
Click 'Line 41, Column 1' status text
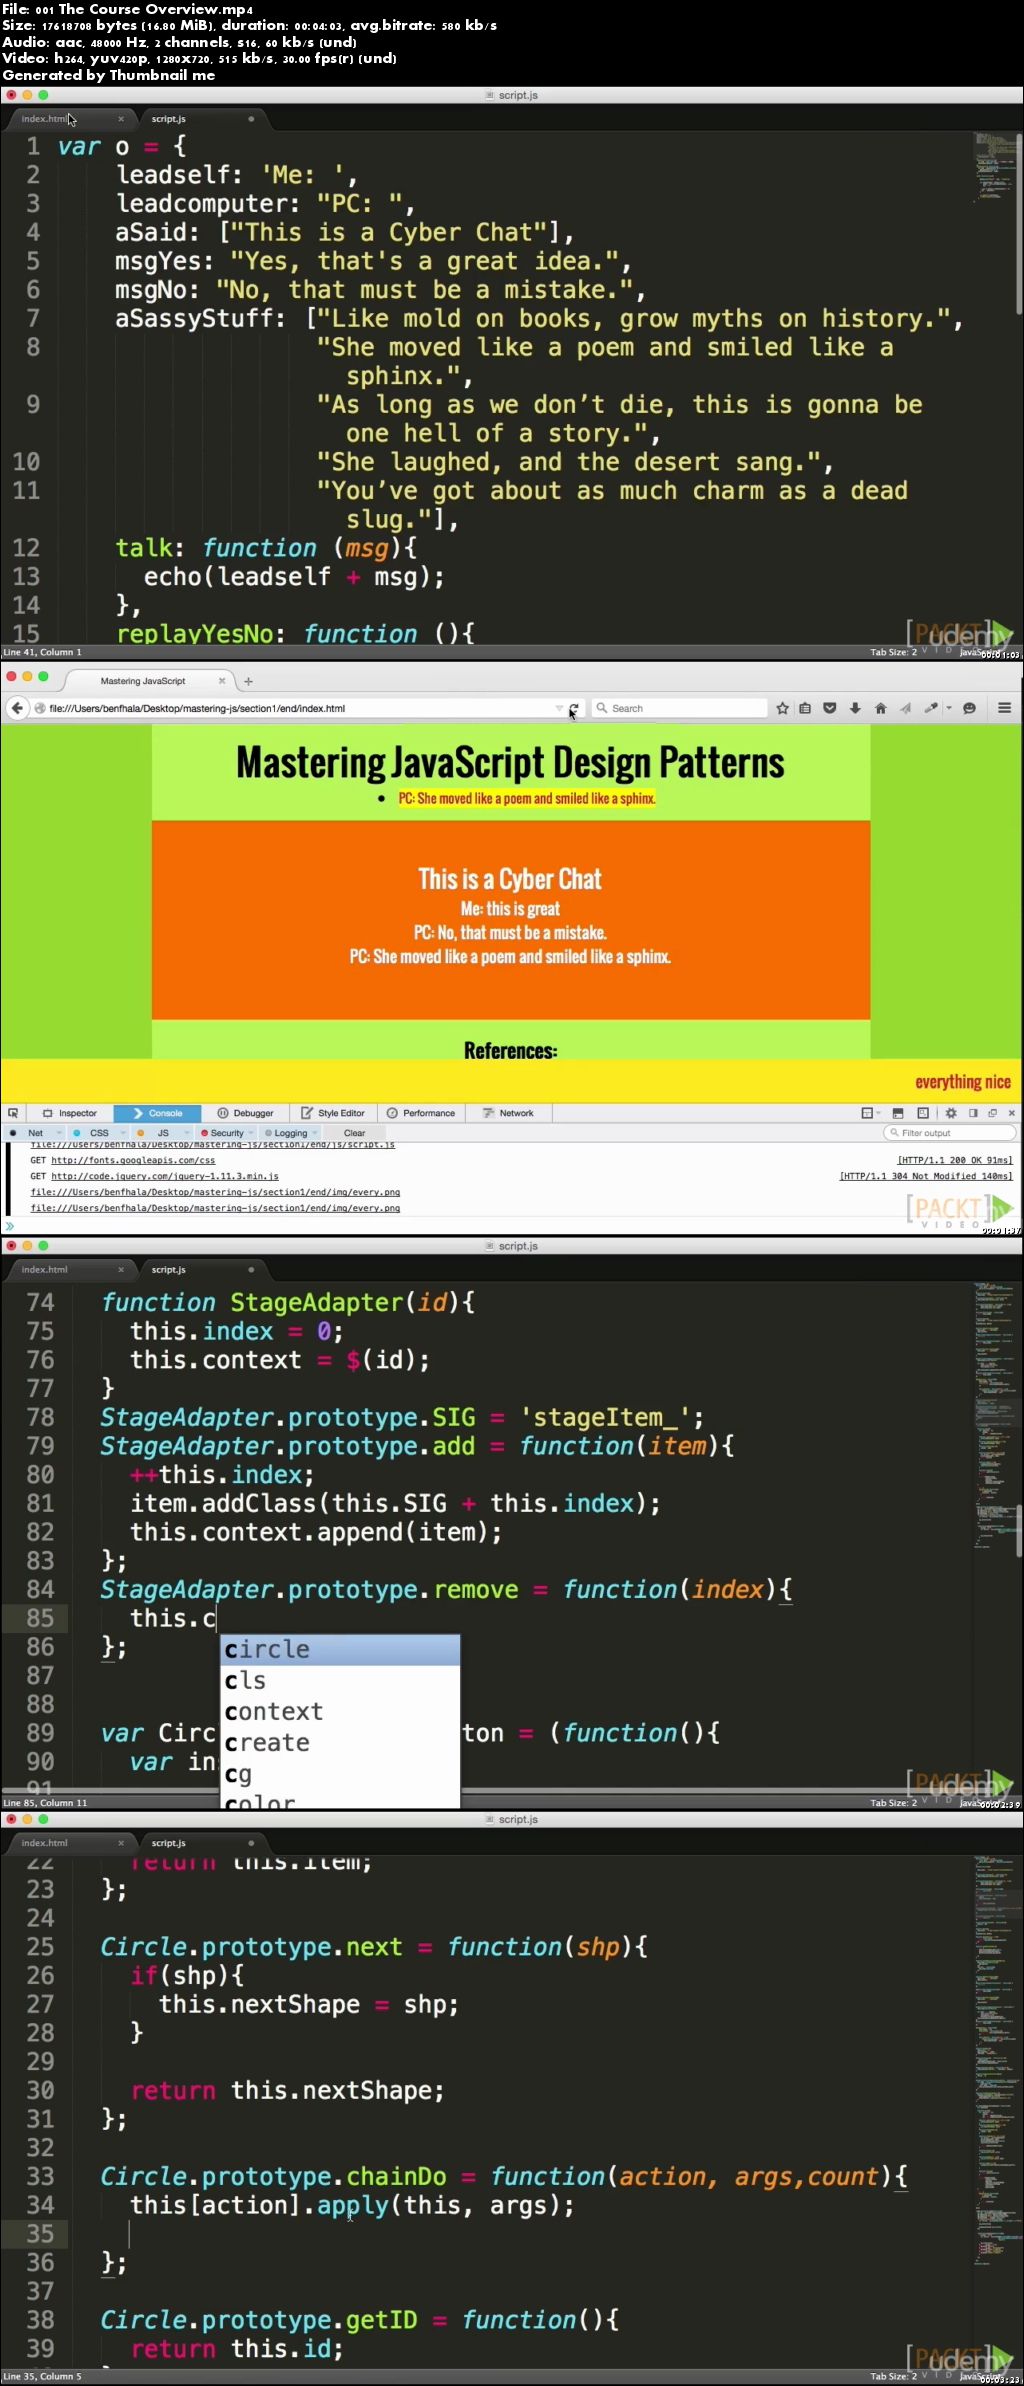[43, 652]
